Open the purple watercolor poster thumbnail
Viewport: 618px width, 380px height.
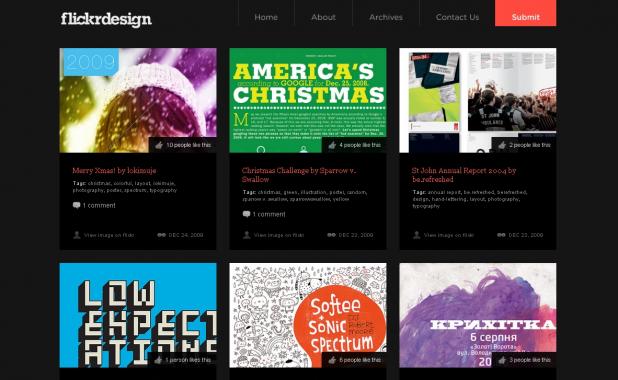(x=478, y=315)
